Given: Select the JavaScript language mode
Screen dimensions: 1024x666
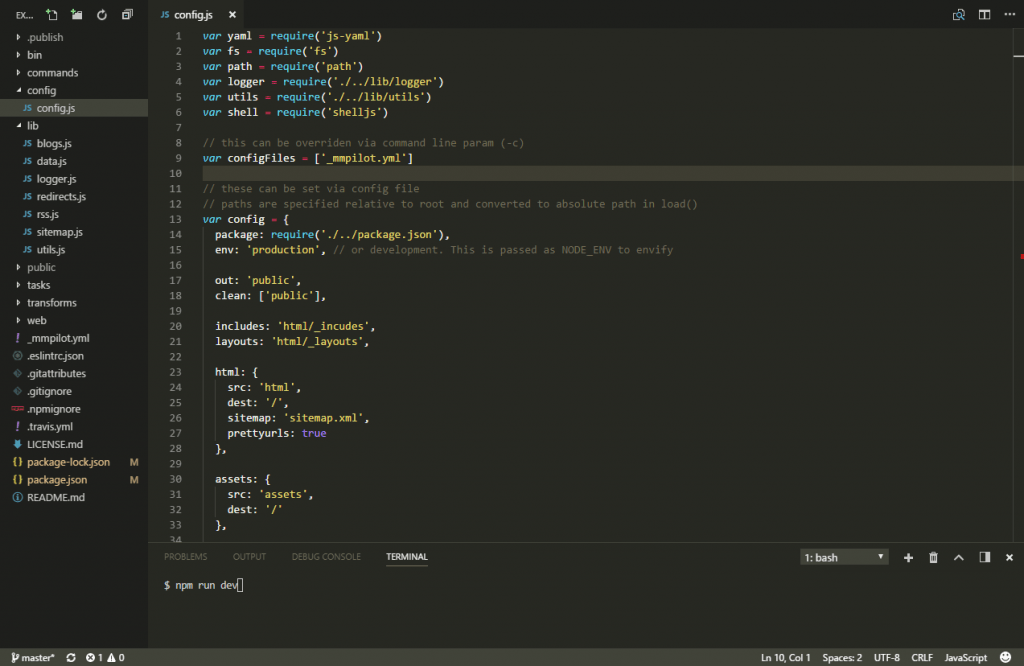Looking at the screenshot, I should [965, 658].
